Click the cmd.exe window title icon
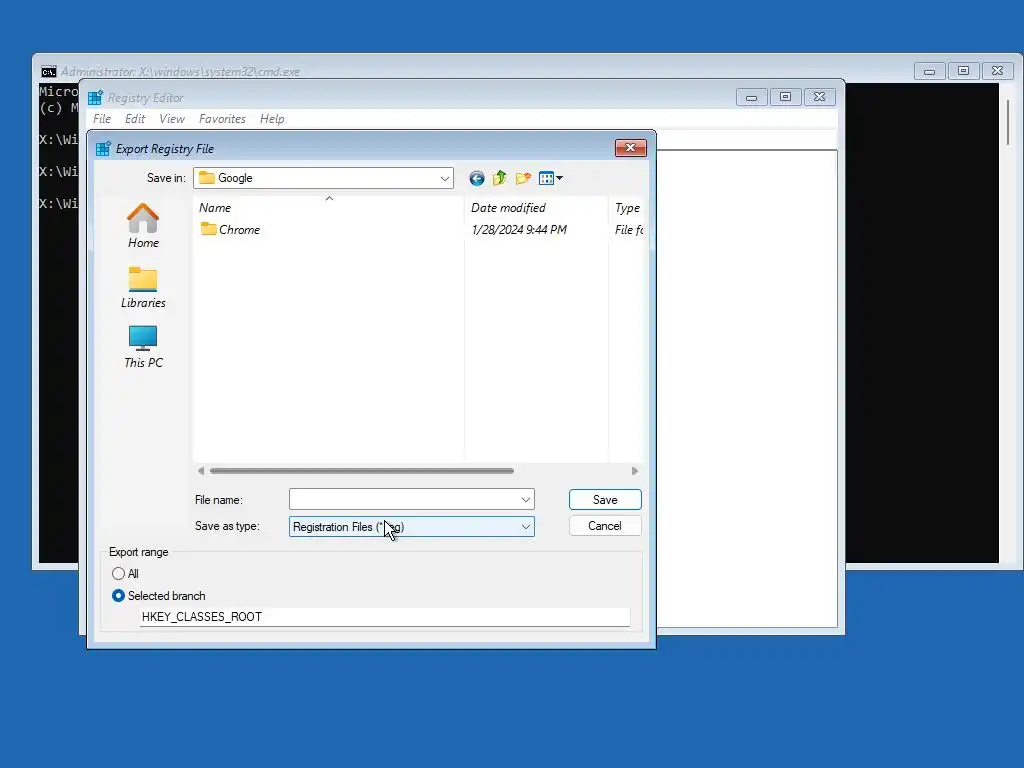 49,72
